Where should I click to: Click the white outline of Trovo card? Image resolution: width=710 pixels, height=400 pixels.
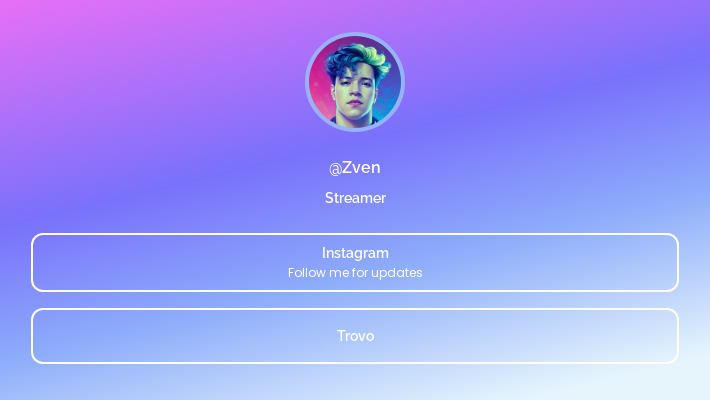coord(355,309)
